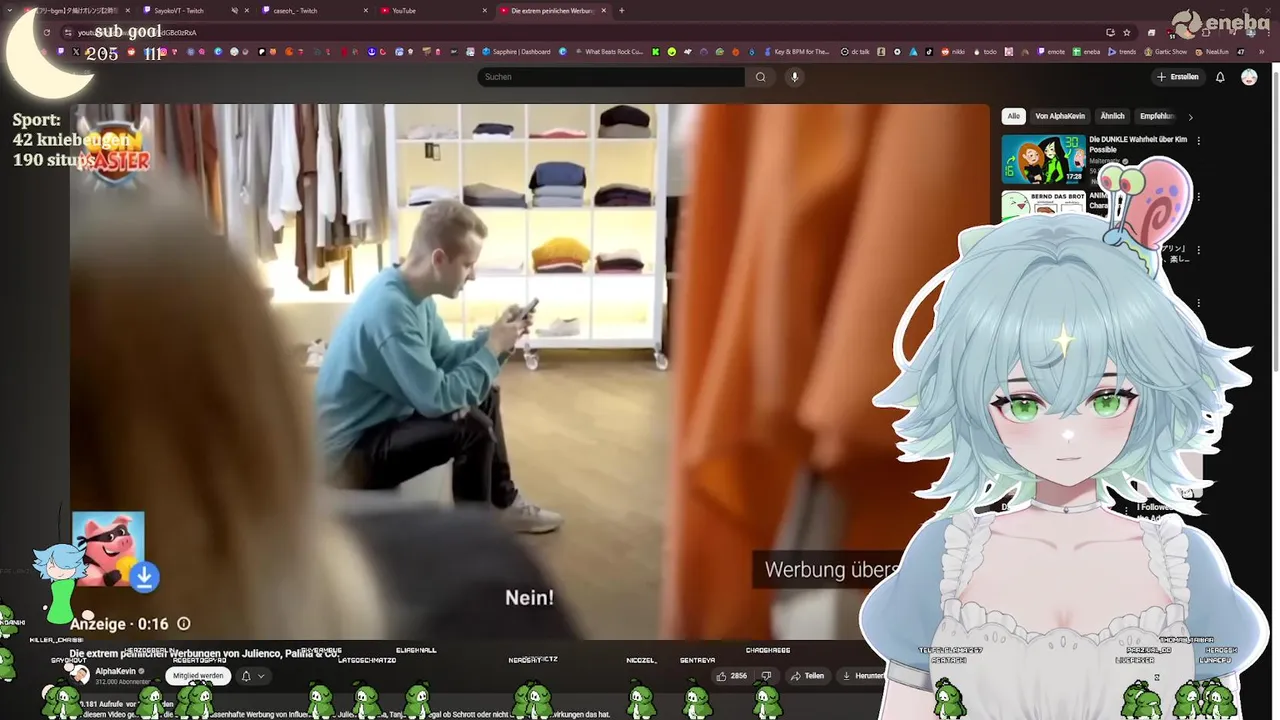Like the video with thumbs up

click(x=731, y=676)
